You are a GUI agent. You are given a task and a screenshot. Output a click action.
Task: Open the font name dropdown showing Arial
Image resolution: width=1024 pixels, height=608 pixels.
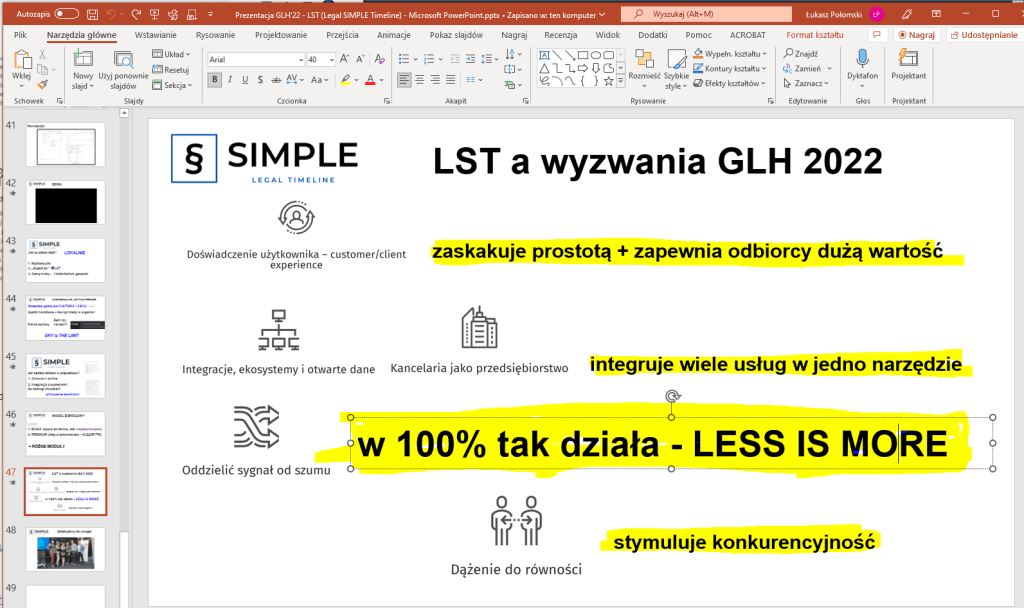pos(255,60)
